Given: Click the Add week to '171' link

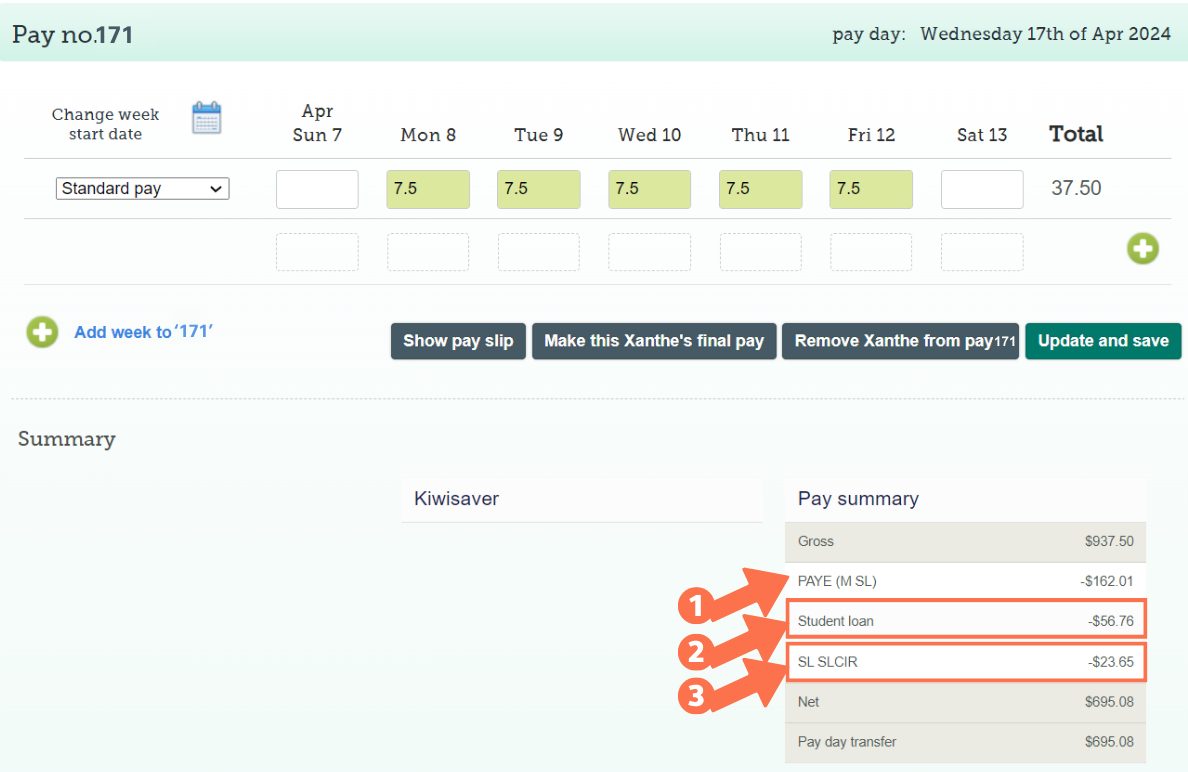Looking at the screenshot, I should [143, 332].
